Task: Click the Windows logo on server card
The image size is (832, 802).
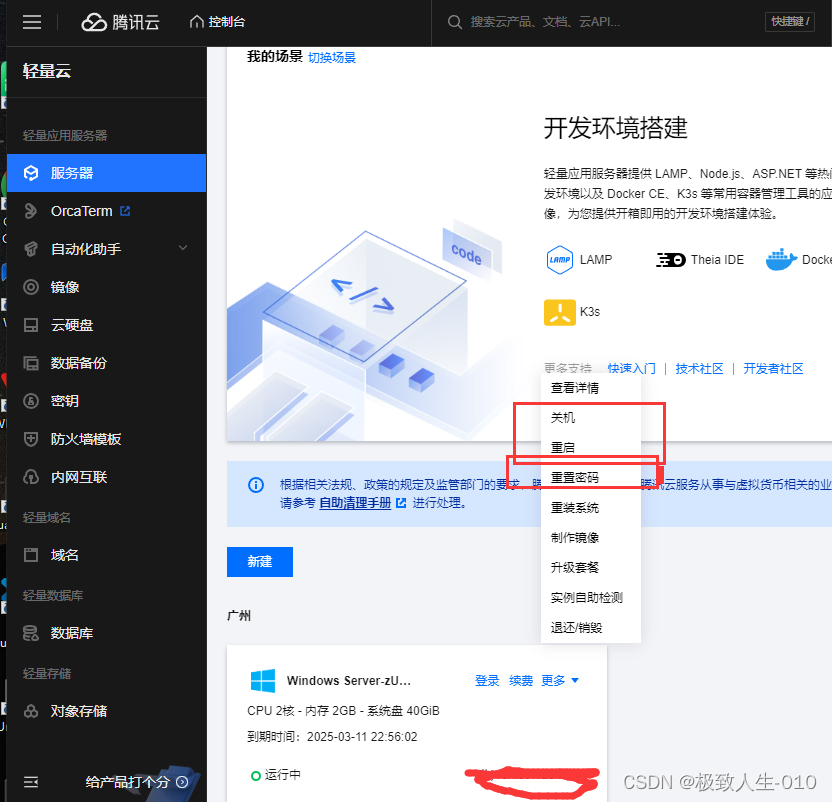Action: 263,680
